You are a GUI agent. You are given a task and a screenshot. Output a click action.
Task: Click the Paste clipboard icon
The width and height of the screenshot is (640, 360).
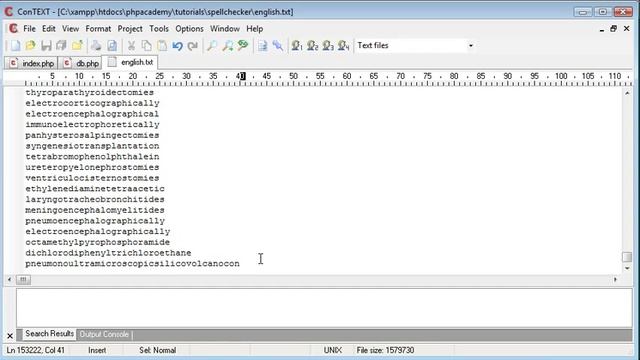click(x=162, y=45)
